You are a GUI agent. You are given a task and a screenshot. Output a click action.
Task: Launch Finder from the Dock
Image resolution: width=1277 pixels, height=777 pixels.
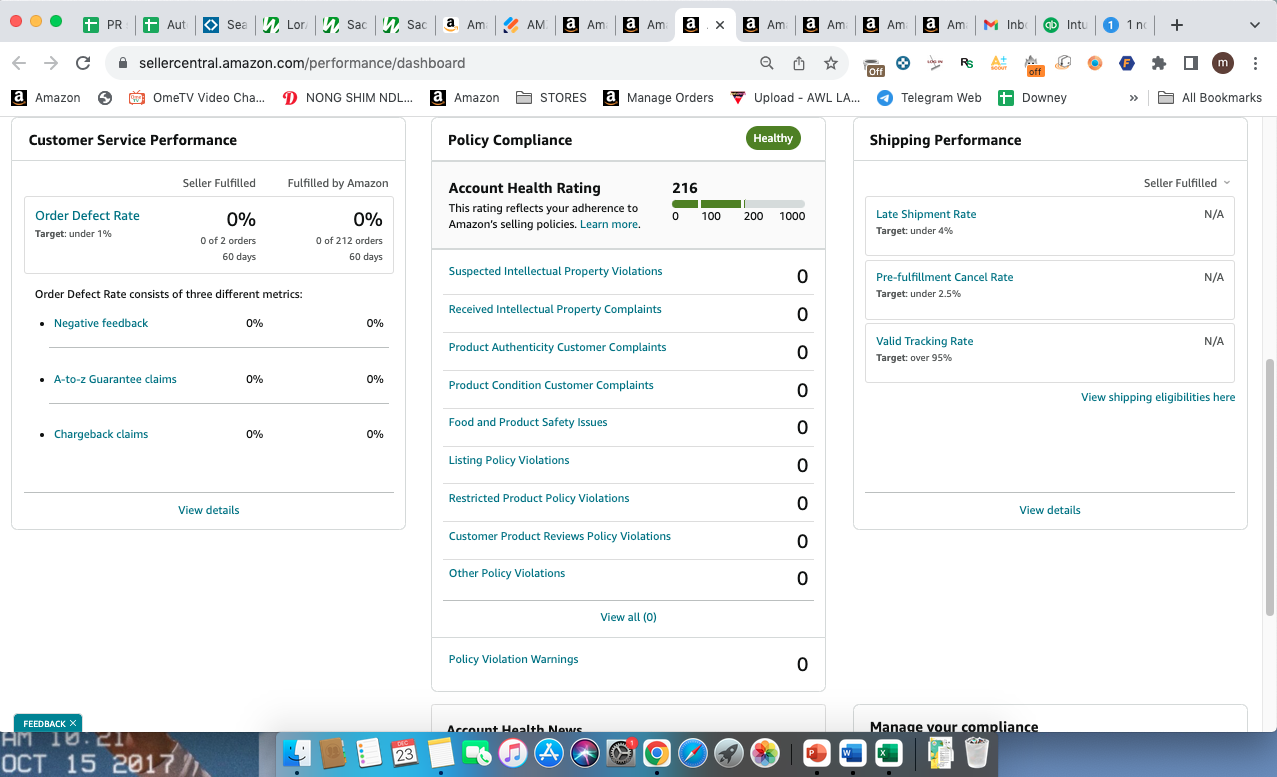pyautogui.click(x=296, y=753)
